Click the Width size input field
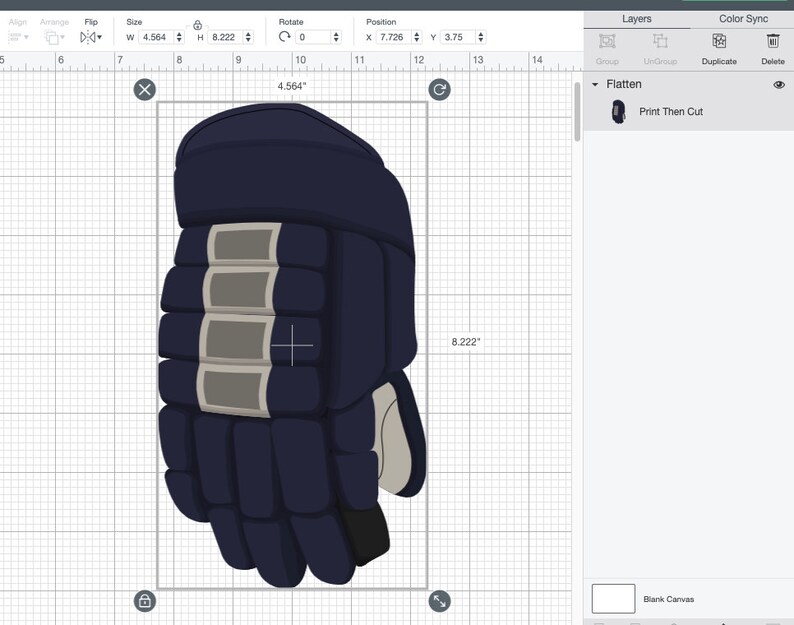This screenshot has height=625, width=794. tap(156, 37)
